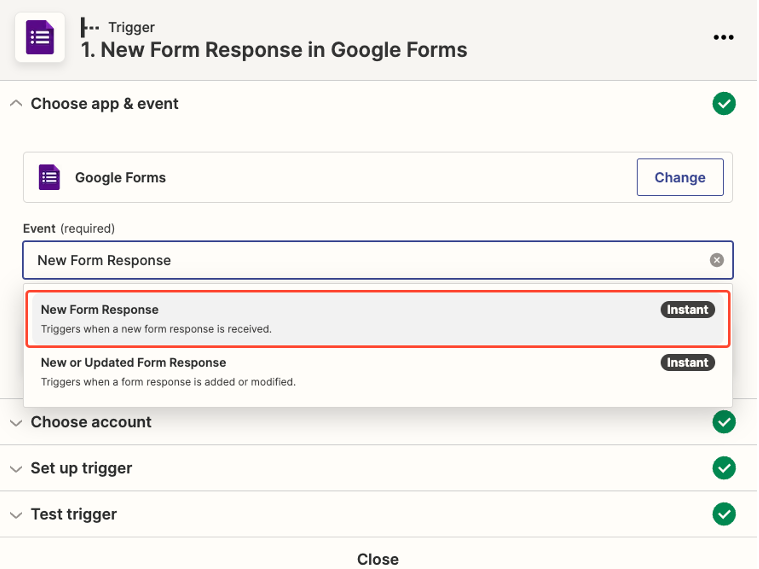The image size is (759, 569).
Task: Click the green checkmark beside Set up trigger
Action: [724, 468]
